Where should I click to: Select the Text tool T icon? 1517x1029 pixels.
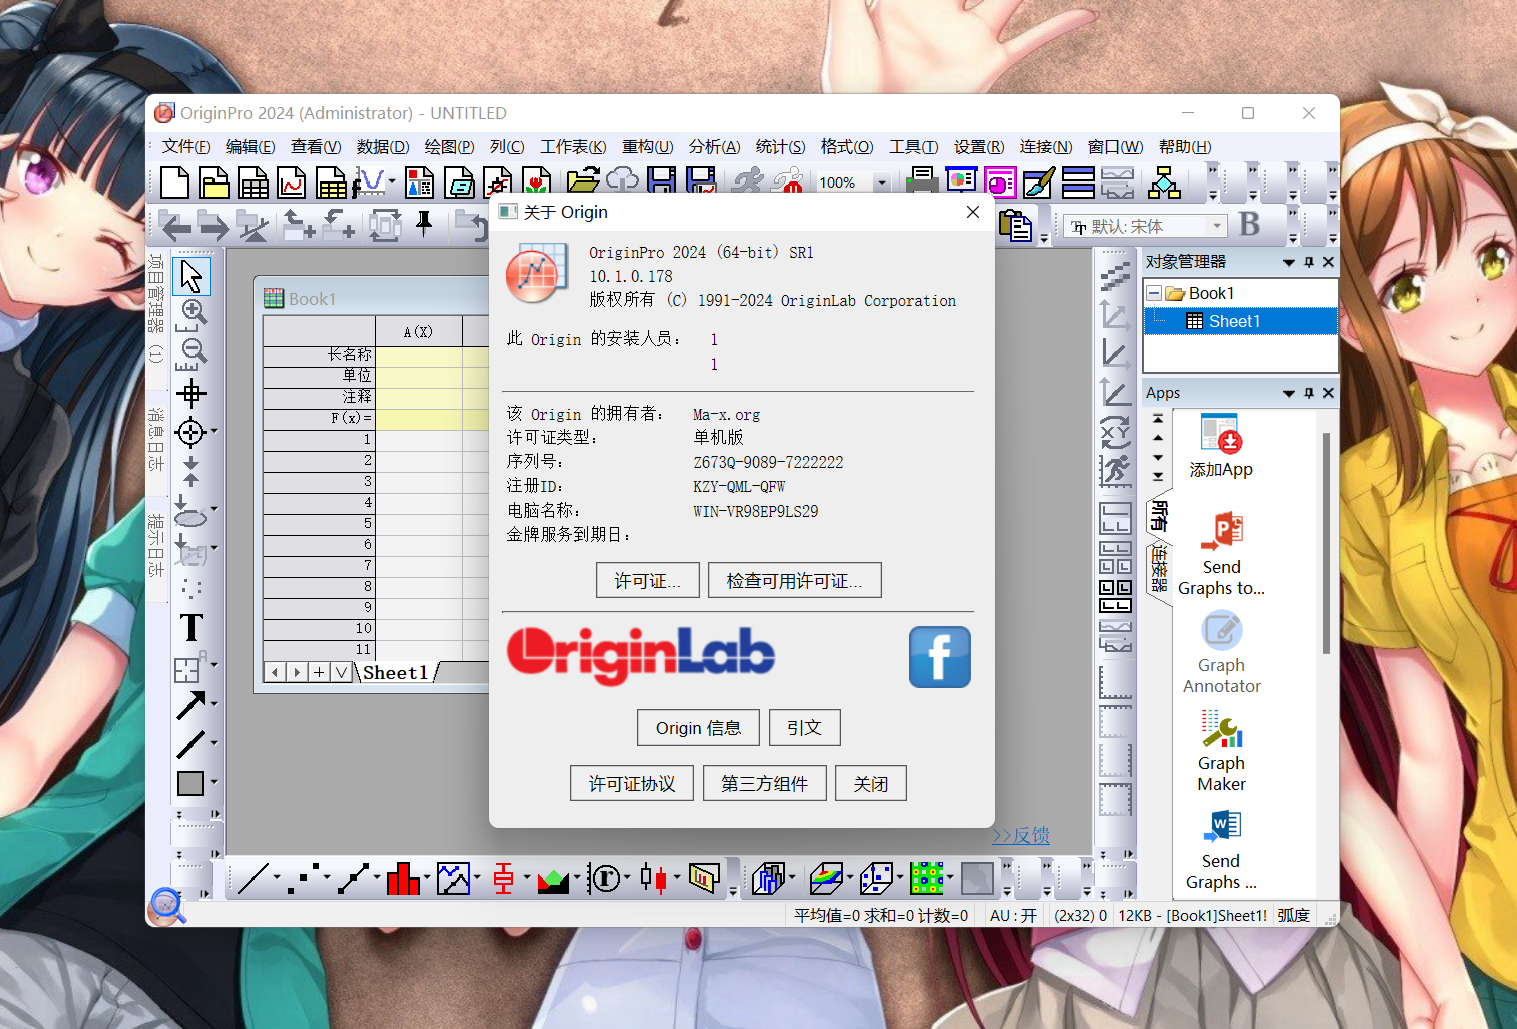pyautogui.click(x=191, y=628)
